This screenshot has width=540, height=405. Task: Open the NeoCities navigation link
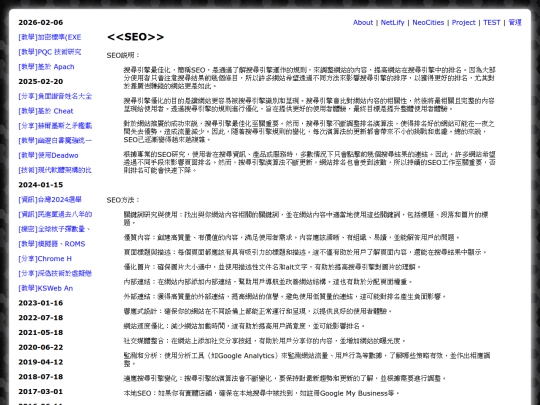click(x=428, y=22)
